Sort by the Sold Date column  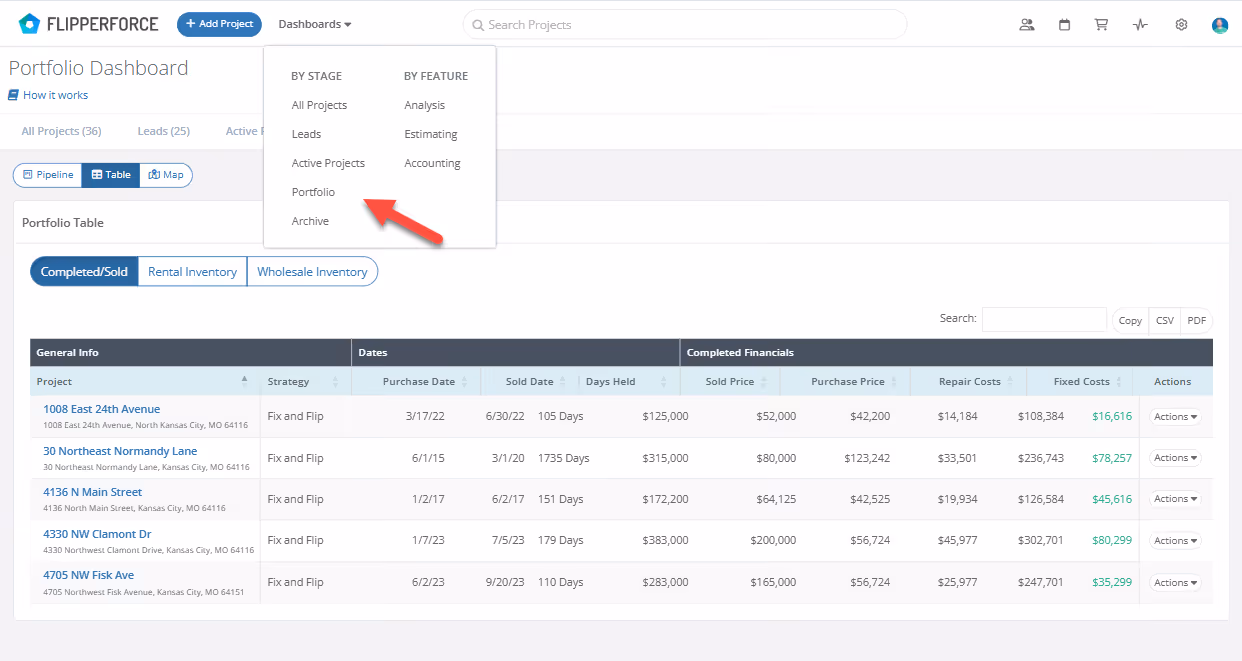coord(530,381)
